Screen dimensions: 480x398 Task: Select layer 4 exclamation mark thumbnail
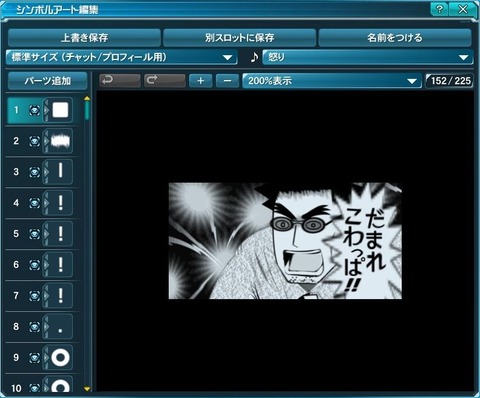click(x=60, y=203)
